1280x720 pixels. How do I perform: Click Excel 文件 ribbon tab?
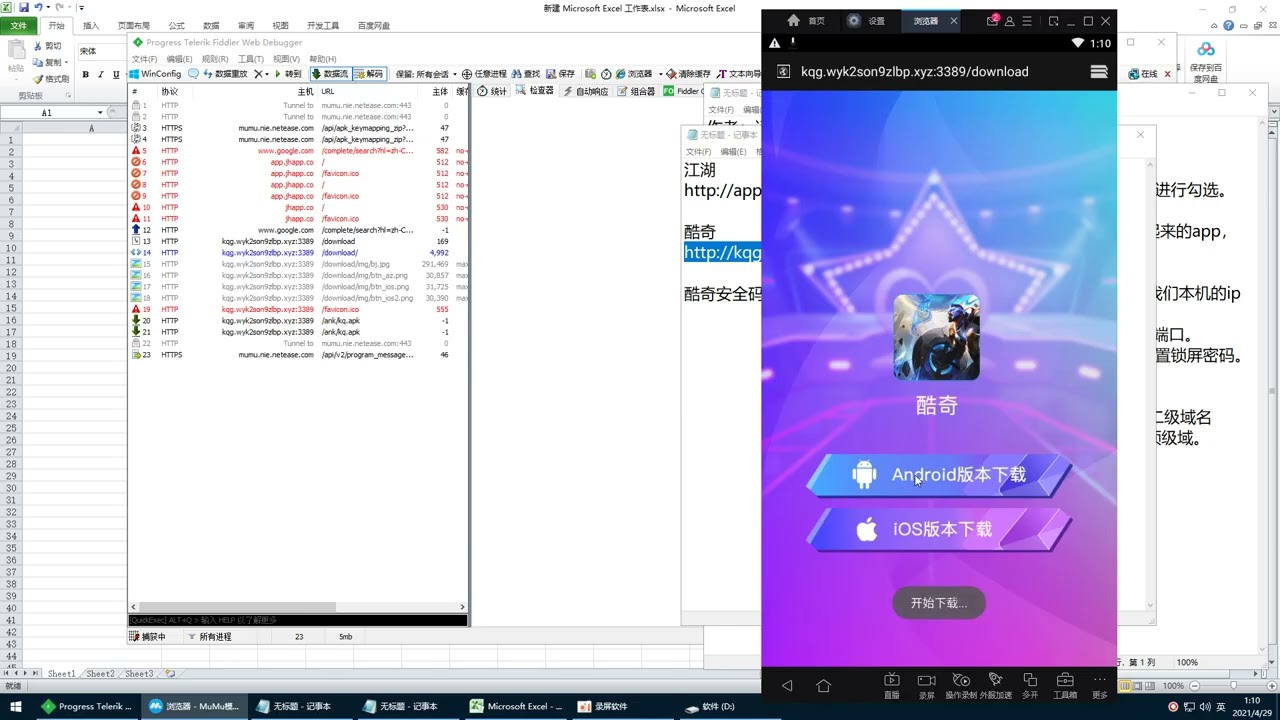point(18,25)
